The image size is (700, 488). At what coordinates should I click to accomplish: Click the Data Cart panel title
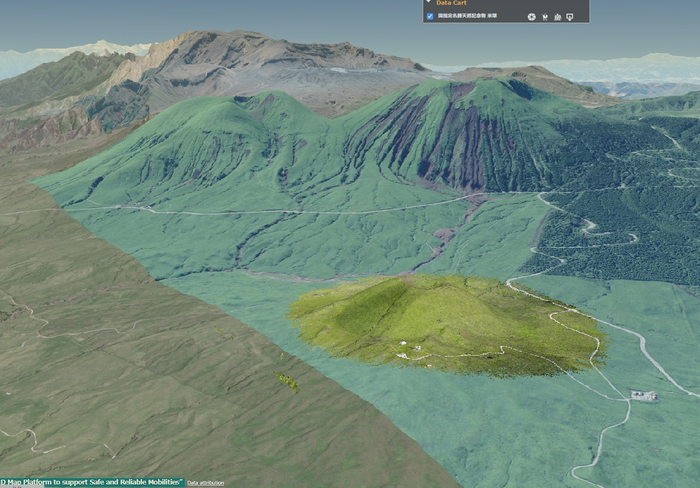453,3
